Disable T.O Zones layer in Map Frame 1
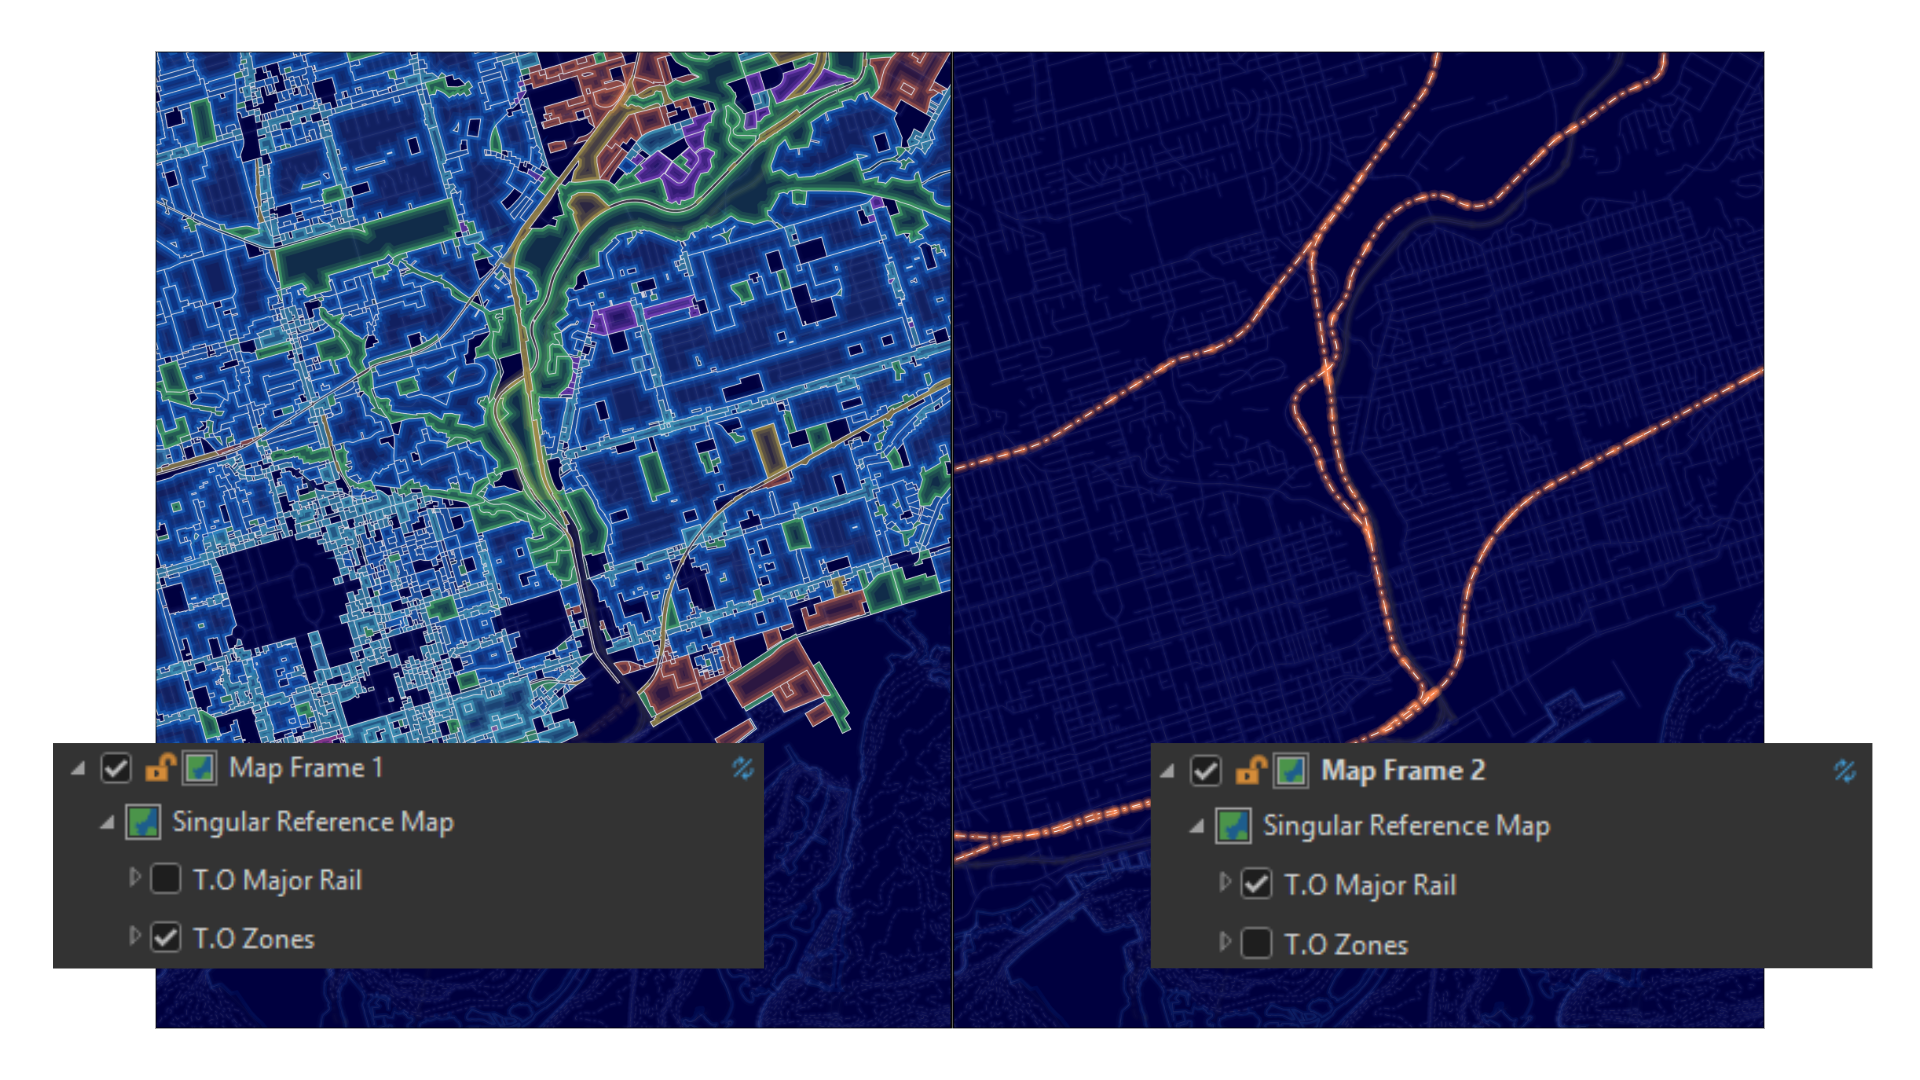This screenshot has width=1920, height=1080. 165,938
